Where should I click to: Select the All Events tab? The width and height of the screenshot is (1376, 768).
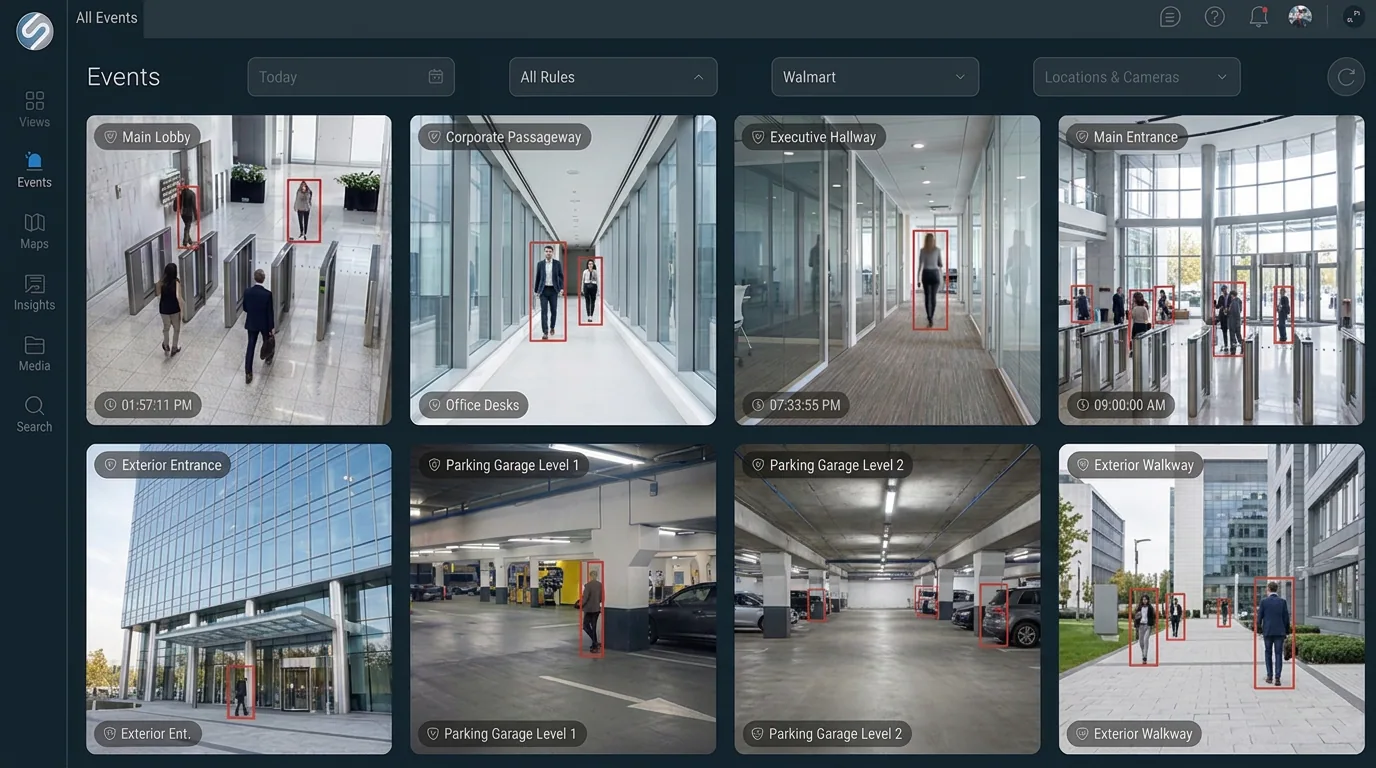click(x=107, y=18)
